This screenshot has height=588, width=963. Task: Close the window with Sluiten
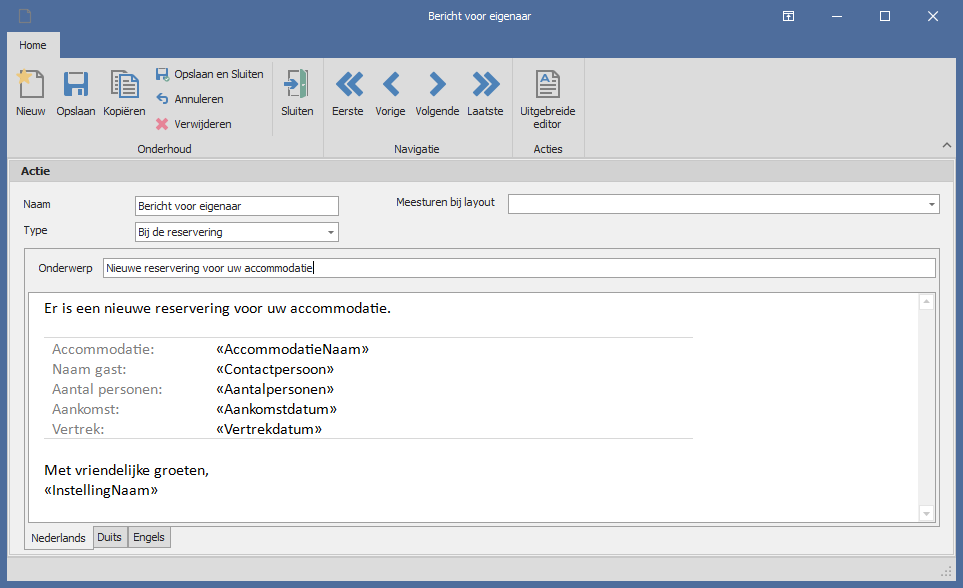point(297,93)
